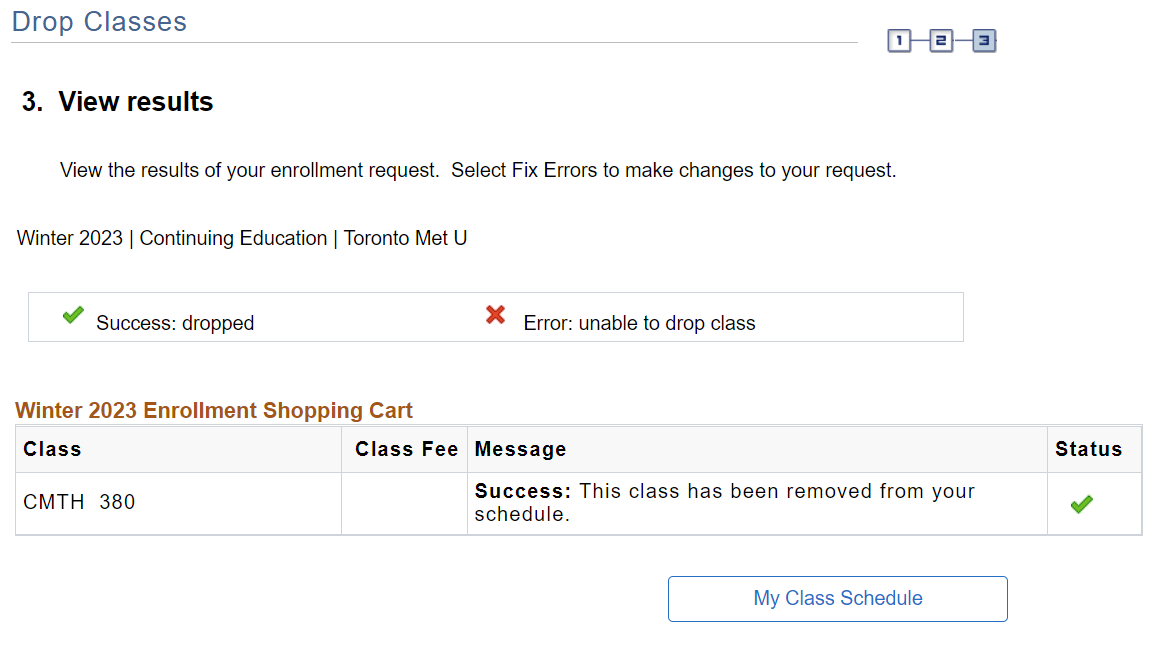Select the 'Status' column header
1171x647 pixels.
pyautogui.click(x=1088, y=450)
